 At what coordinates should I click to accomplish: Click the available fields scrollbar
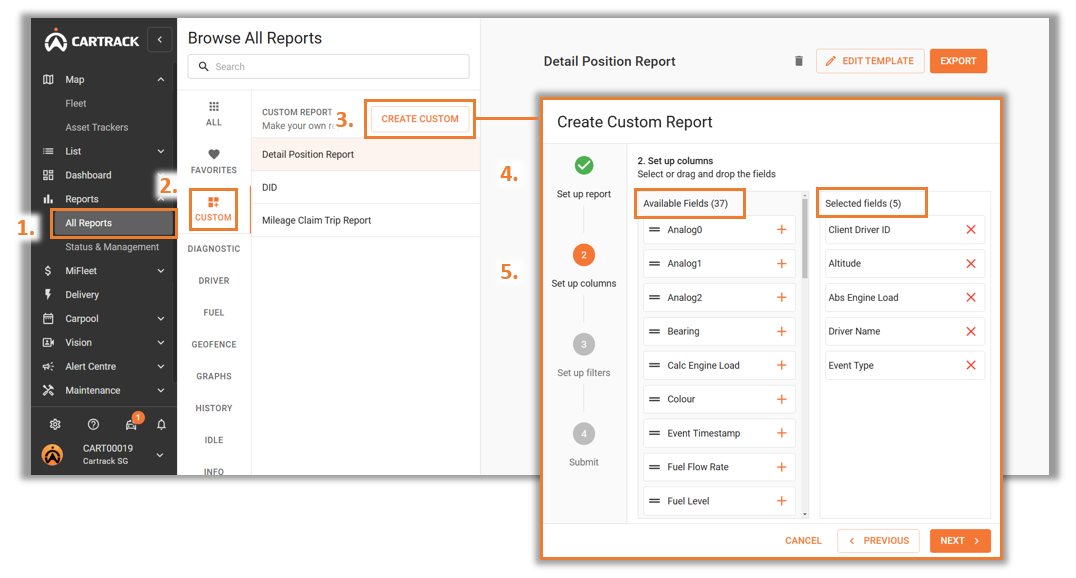pos(805,240)
